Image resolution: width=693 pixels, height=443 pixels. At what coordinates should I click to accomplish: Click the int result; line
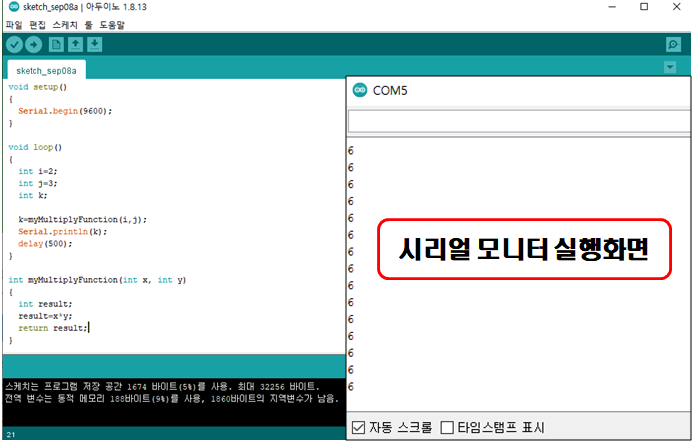45,304
